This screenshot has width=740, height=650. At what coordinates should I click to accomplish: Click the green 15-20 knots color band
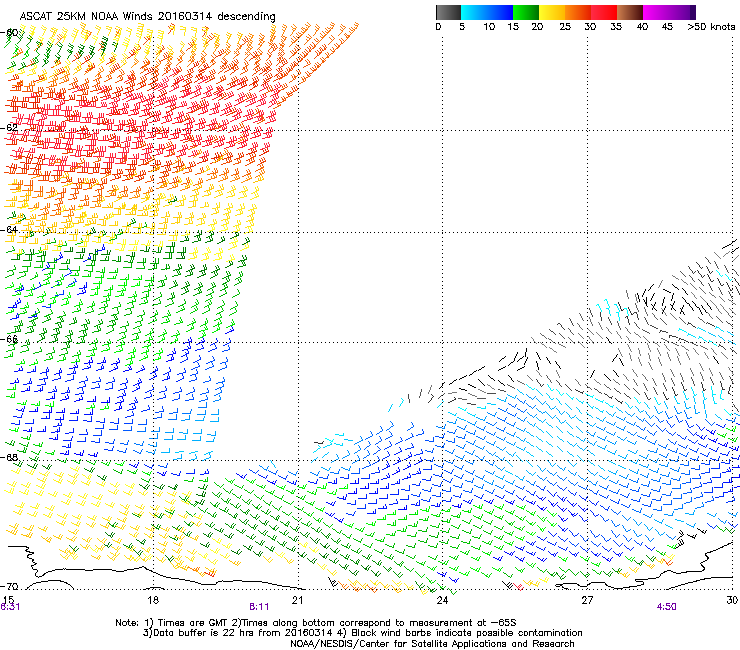pos(526,12)
